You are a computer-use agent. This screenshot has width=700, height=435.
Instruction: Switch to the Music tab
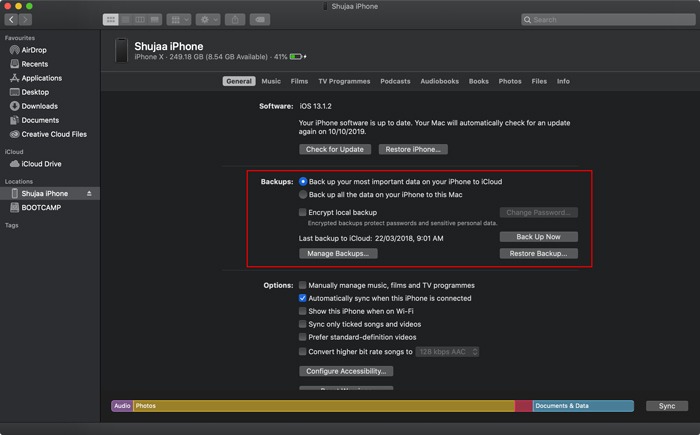click(x=271, y=81)
